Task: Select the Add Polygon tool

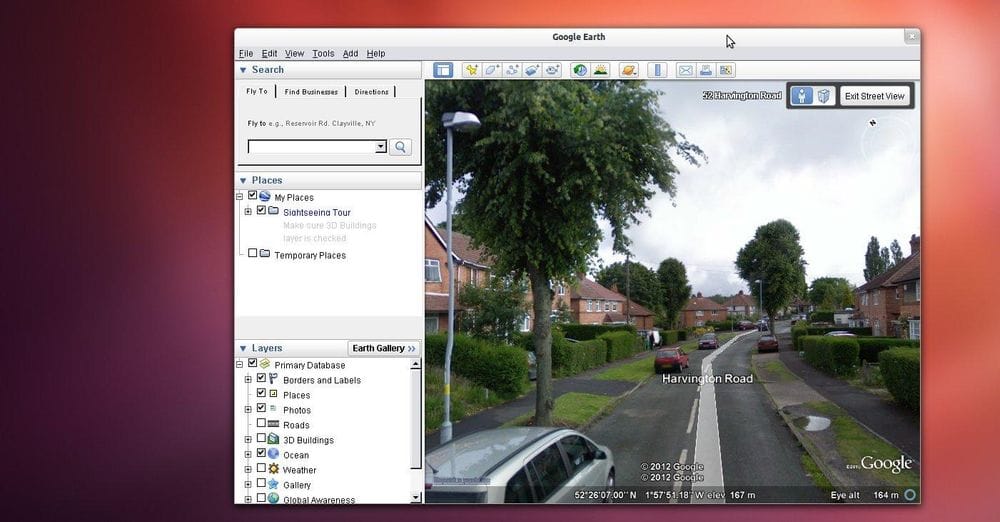Action: (x=492, y=70)
